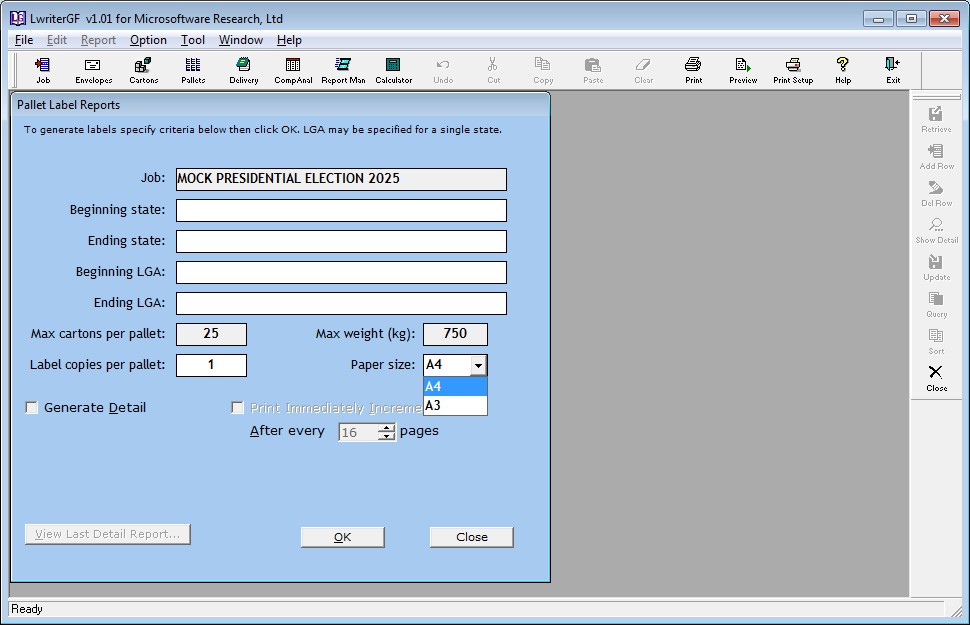The image size is (970, 625).
Task: Click the Close button in the dialog
Action: tap(471, 537)
